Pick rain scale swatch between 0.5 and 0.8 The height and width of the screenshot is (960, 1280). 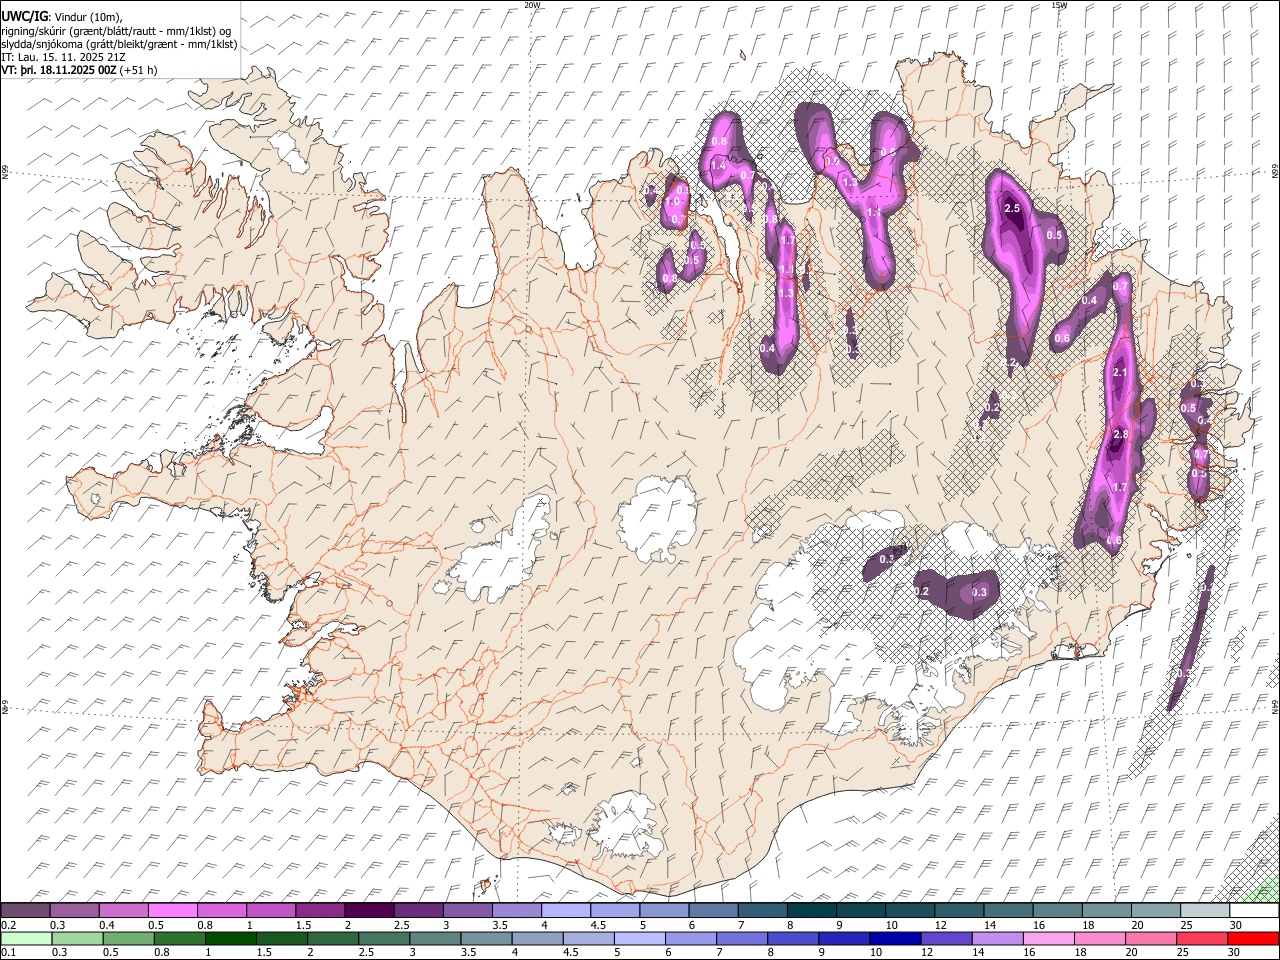(128, 938)
